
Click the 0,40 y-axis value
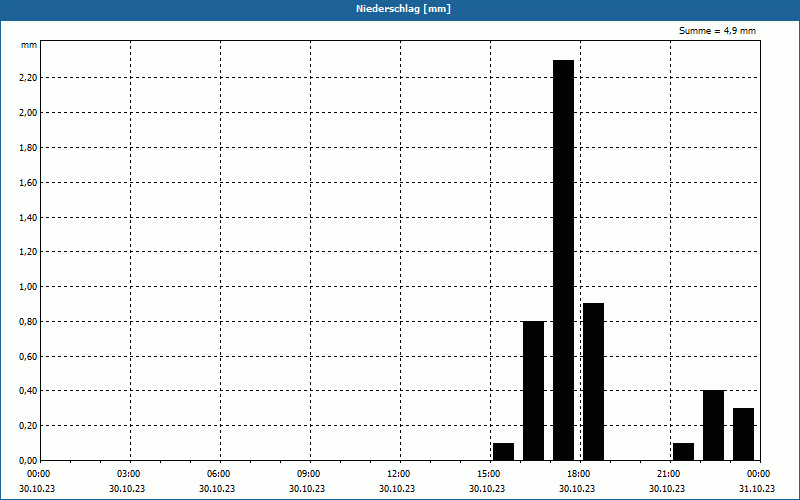click(x=29, y=391)
